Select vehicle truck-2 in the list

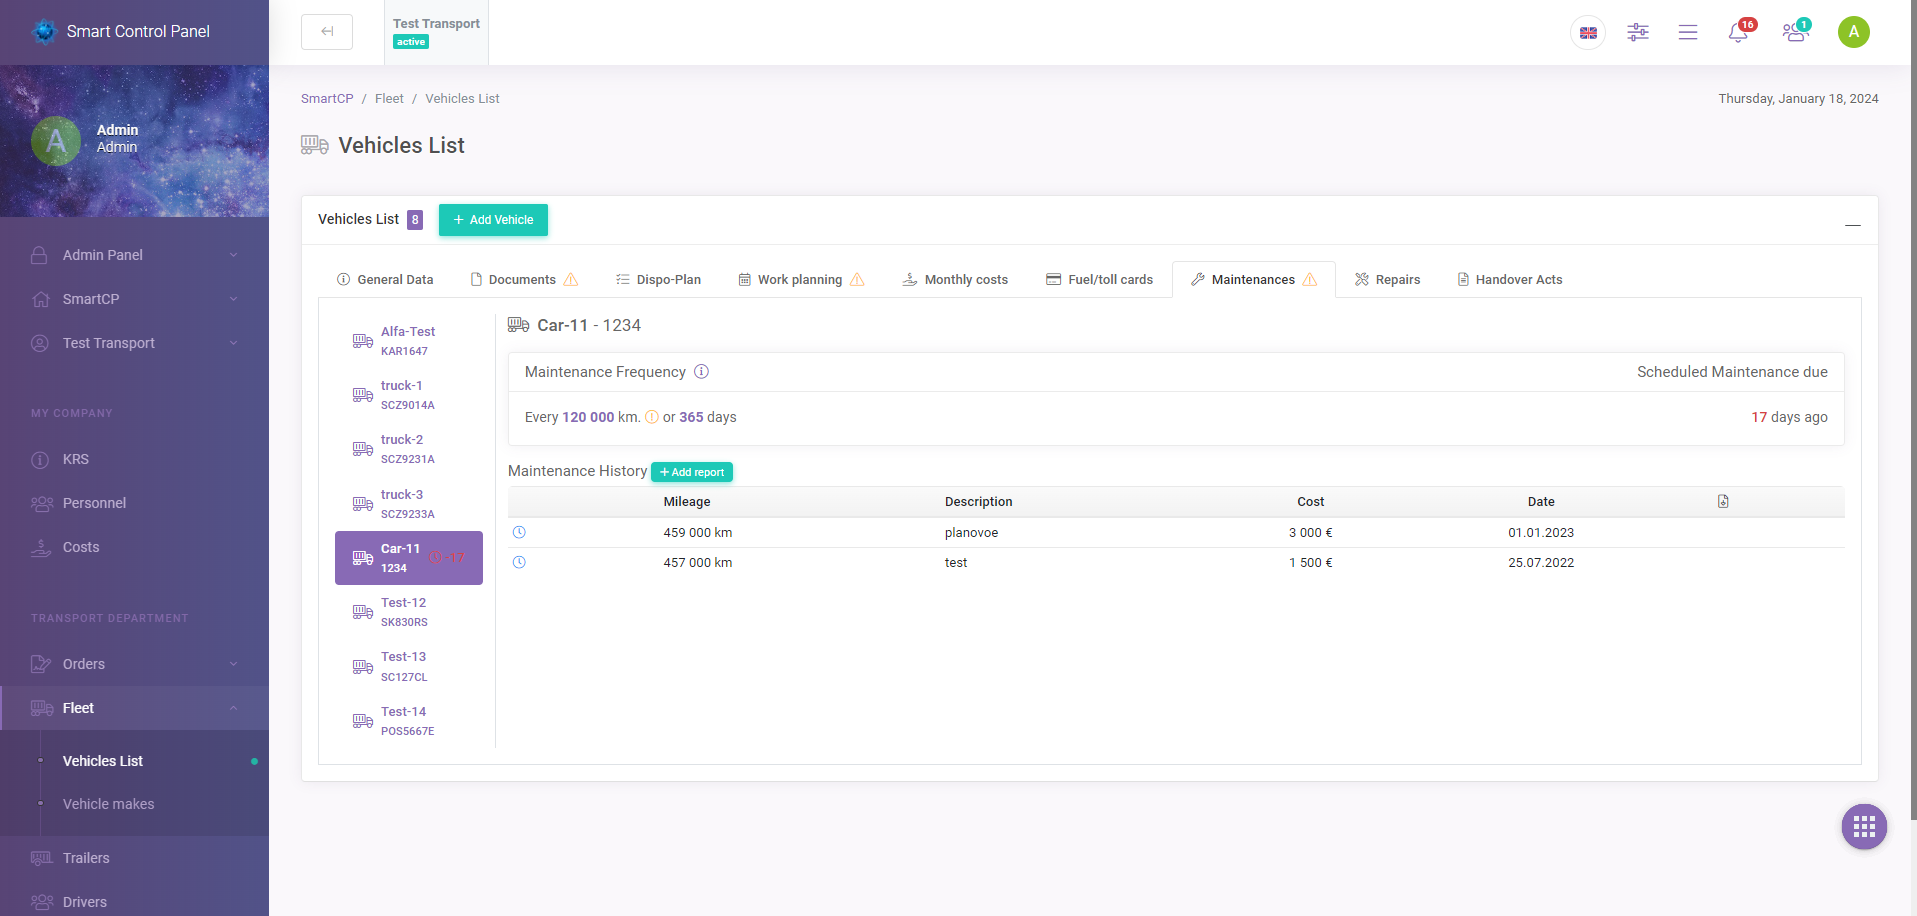pyautogui.click(x=407, y=448)
